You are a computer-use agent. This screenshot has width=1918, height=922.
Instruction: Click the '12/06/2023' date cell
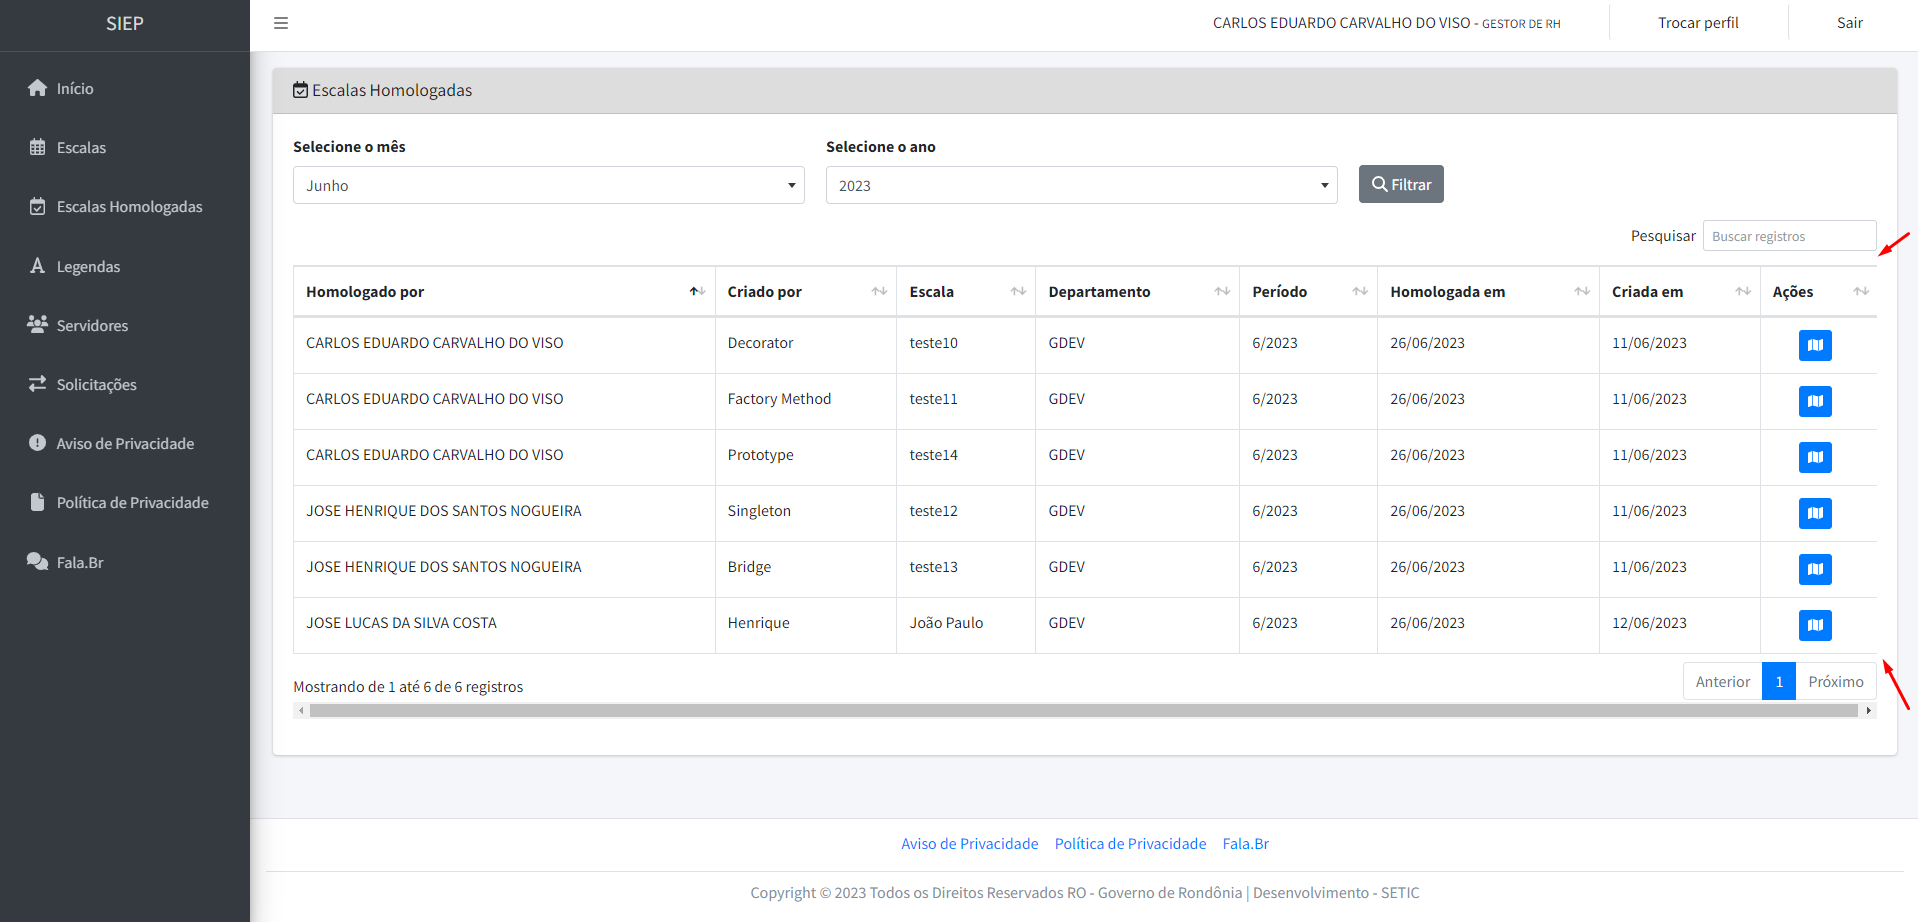point(1679,625)
